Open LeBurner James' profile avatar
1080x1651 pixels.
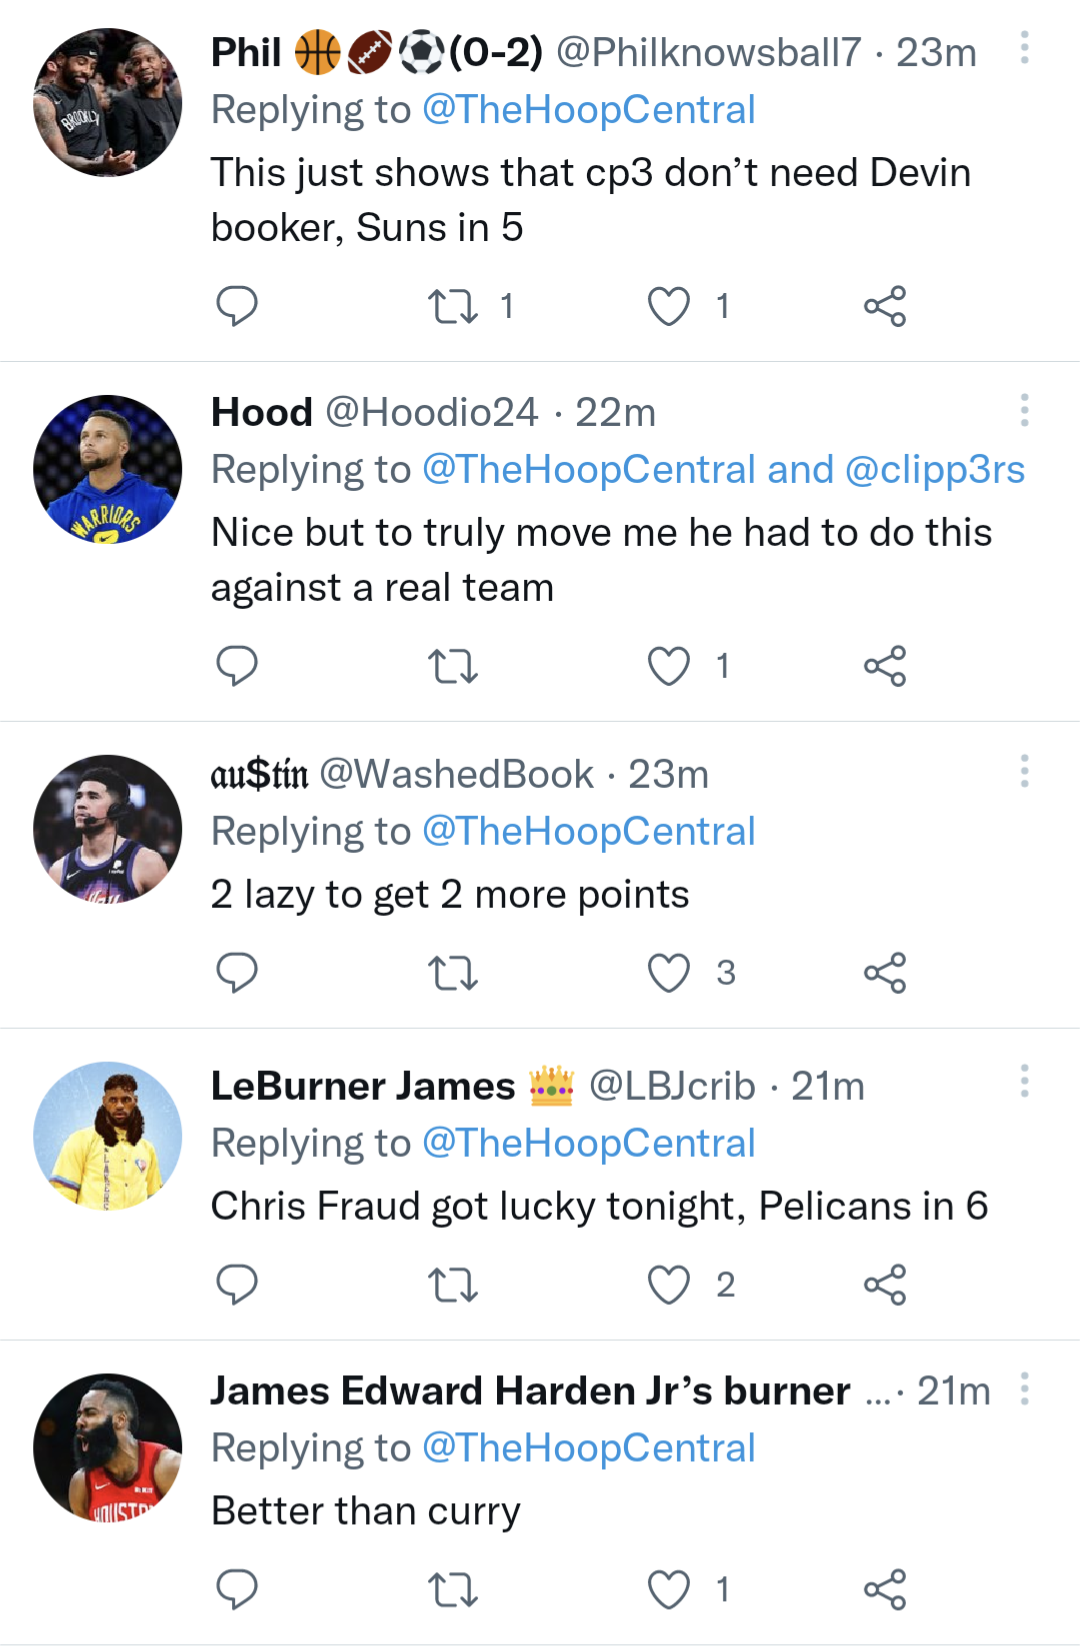(108, 1136)
